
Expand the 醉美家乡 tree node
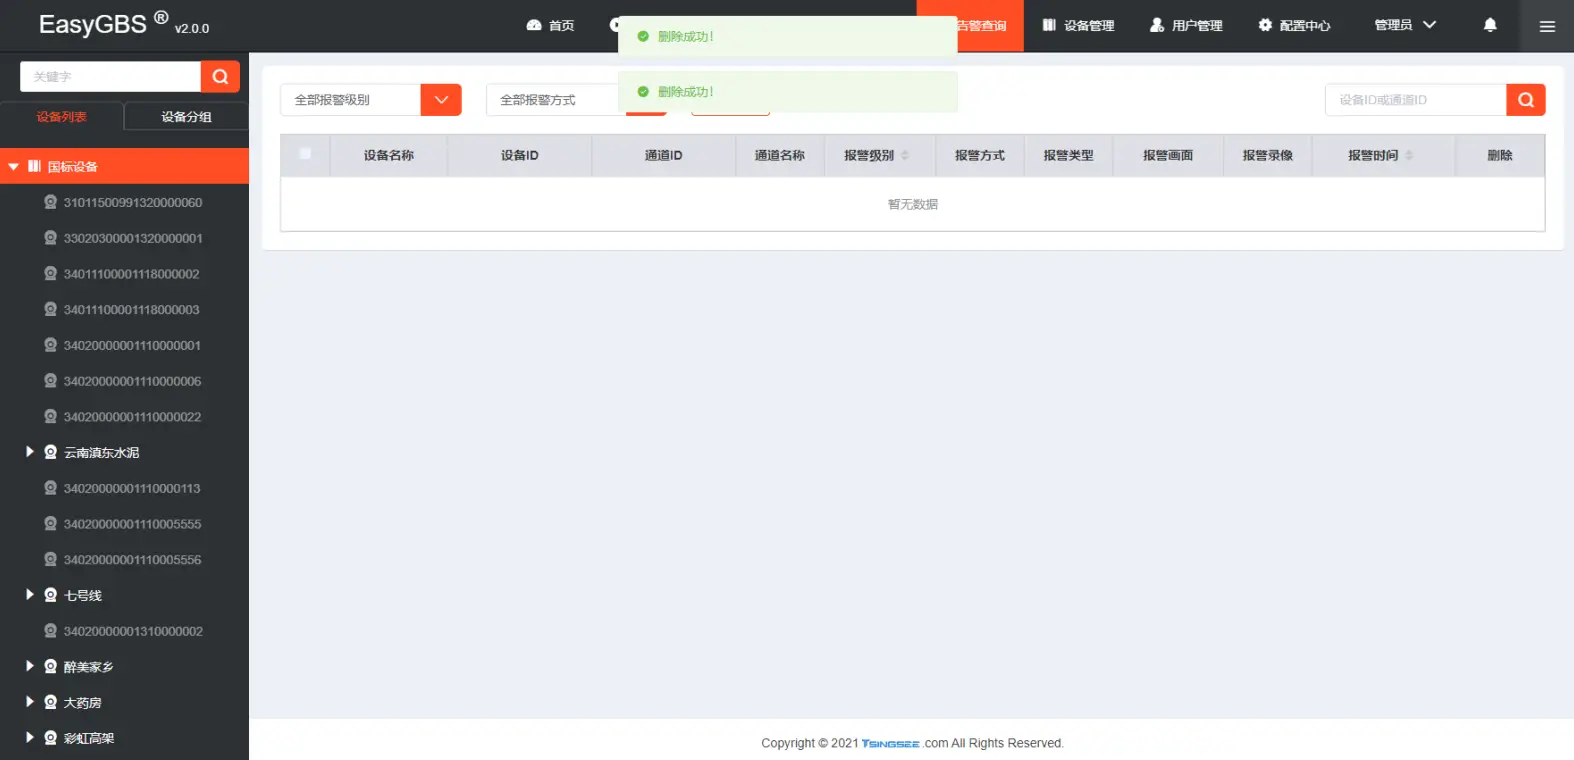click(x=30, y=666)
